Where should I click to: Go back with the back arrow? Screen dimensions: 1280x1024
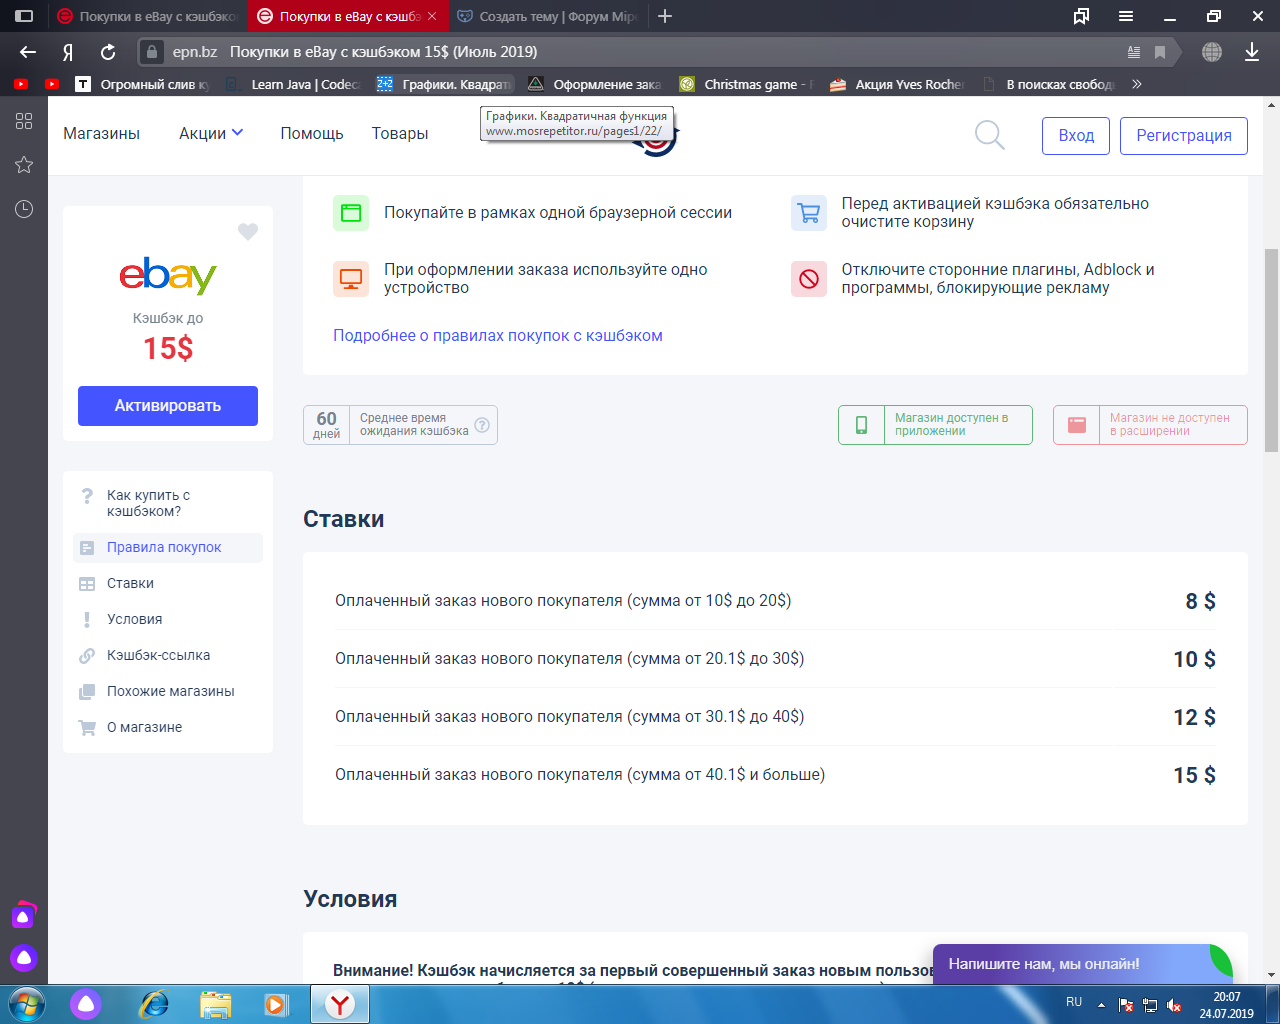pos(28,52)
